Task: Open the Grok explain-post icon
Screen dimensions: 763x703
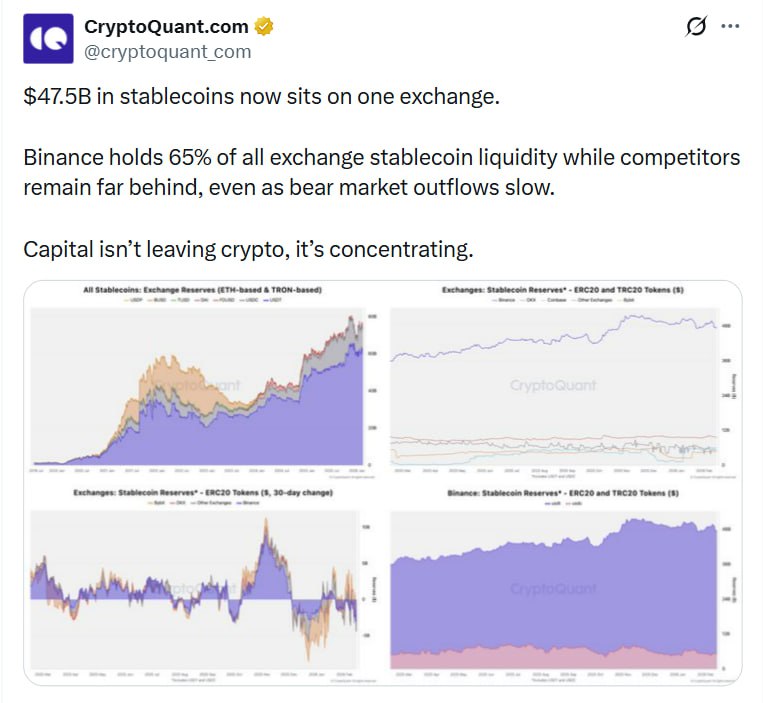Action: click(x=695, y=28)
